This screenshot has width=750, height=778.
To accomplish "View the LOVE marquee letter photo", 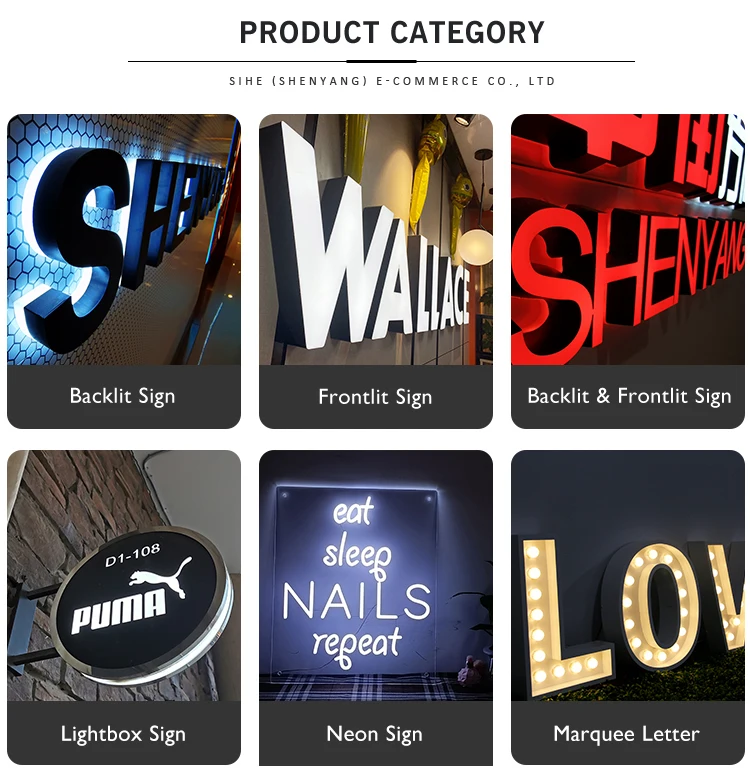I will coord(628,576).
